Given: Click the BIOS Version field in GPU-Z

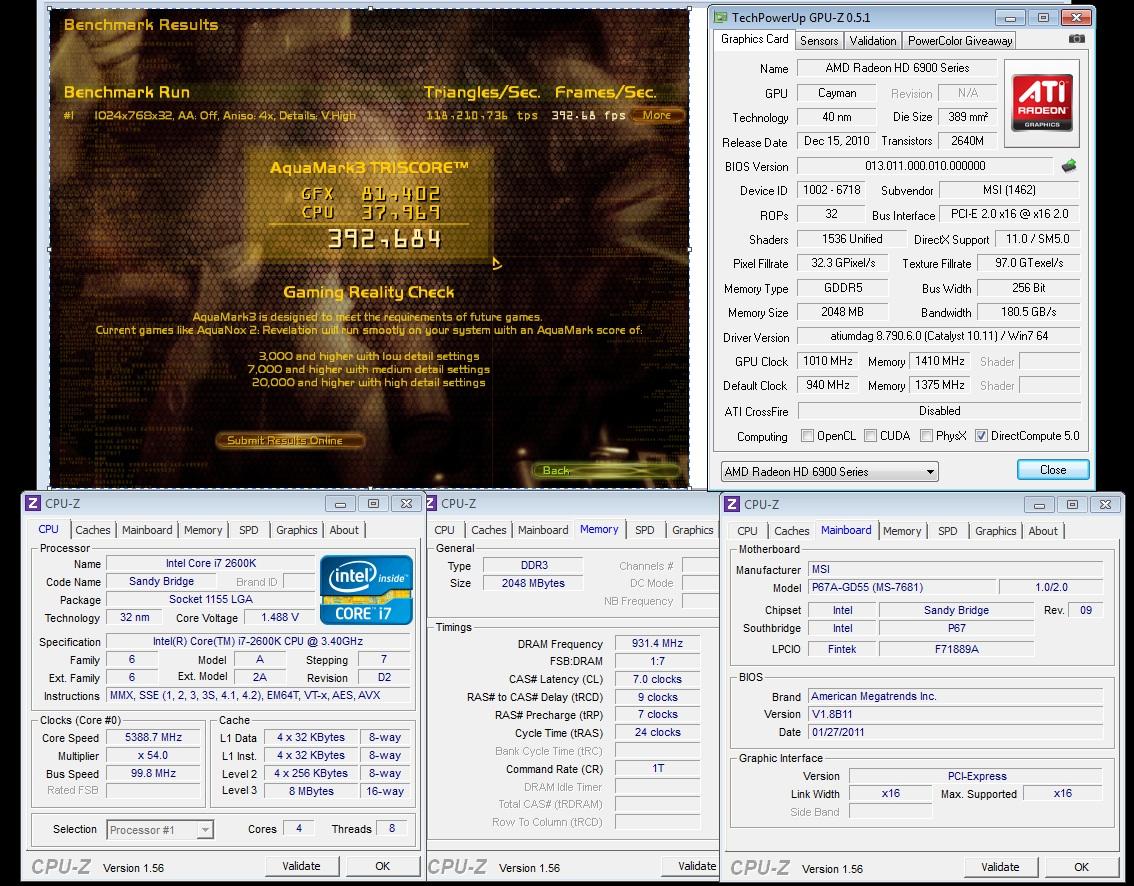Looking at the screenshot, I should pyautogui.click(x=925, y=166).
